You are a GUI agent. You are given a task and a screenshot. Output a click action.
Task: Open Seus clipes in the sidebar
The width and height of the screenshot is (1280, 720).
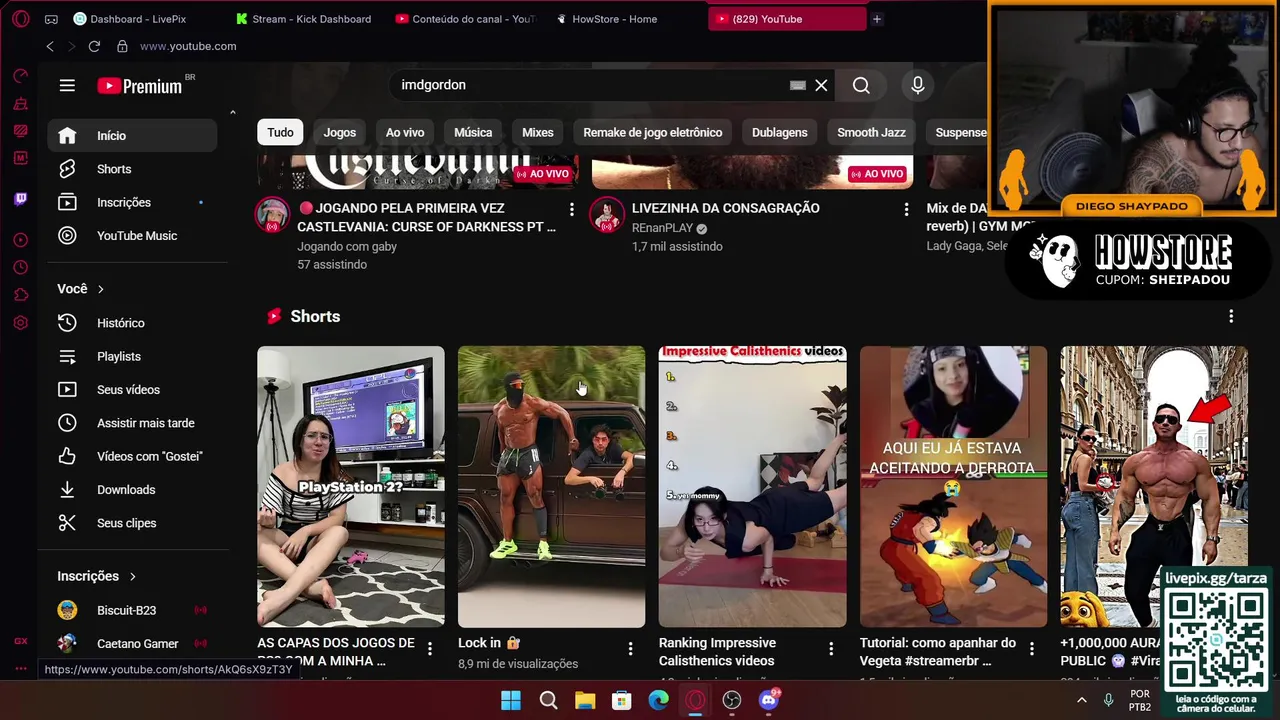132,523
